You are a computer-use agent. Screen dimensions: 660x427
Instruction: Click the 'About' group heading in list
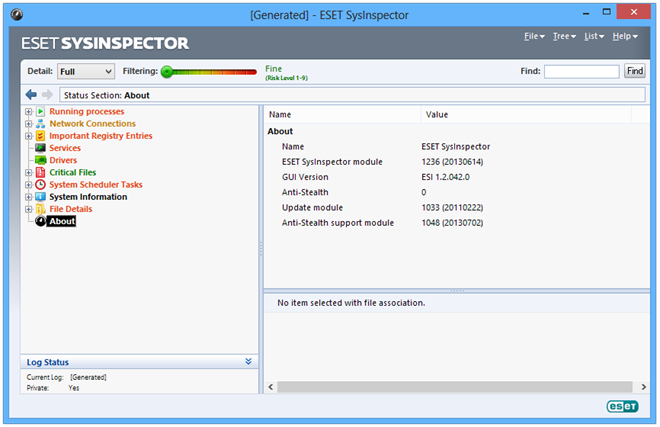(x=280, y=131)
